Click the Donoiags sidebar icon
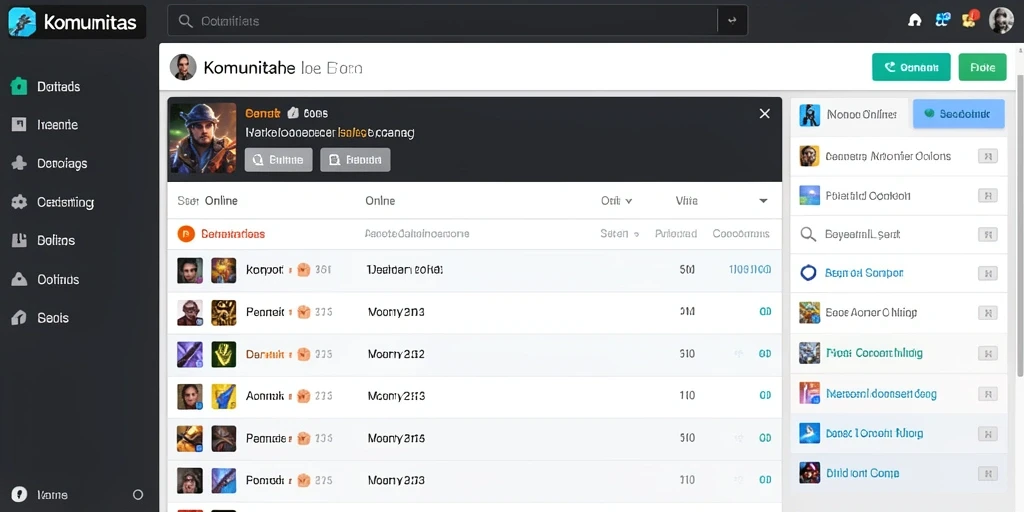Image resolution: width=1024 pixels, height=512 pixels. coord(19,163)
